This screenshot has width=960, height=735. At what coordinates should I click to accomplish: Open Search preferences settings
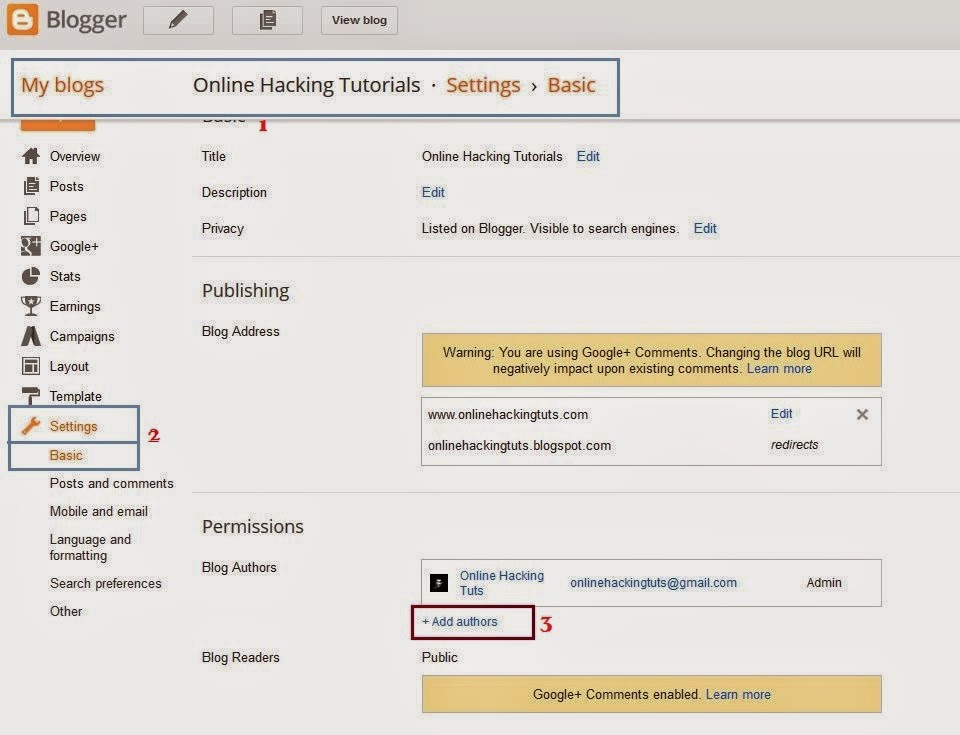(x=105, y=584)
